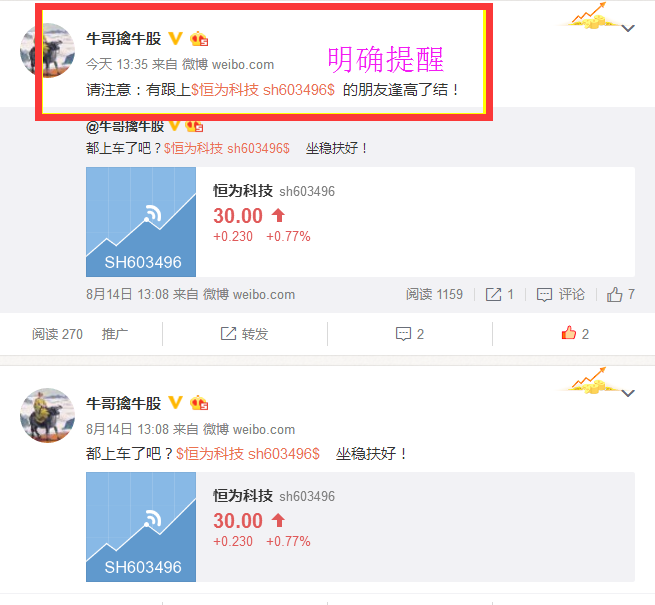Click the 推广 promote link
Screen dimensions: 655x605
114,334
